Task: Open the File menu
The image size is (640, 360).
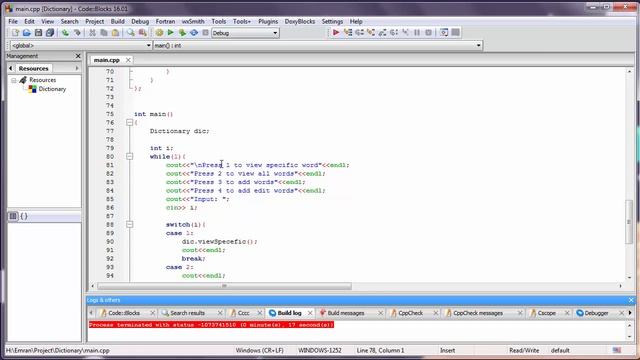Action: (x=13, y=21)
